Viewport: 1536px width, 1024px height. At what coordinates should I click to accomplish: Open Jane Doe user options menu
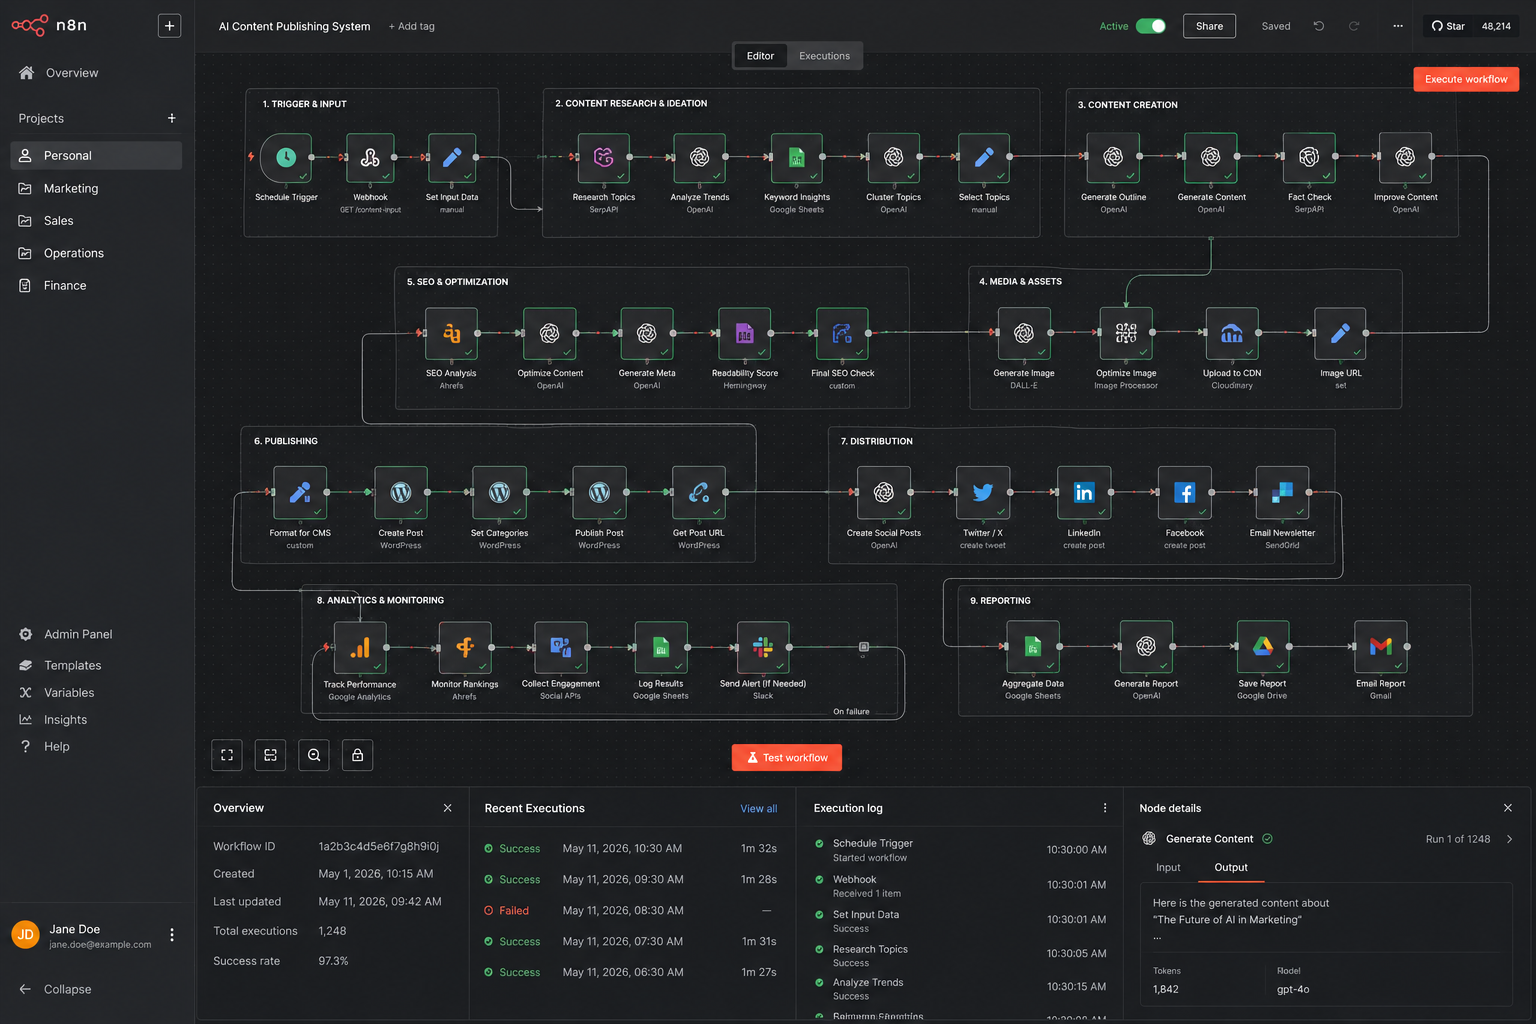click(172, 935)
